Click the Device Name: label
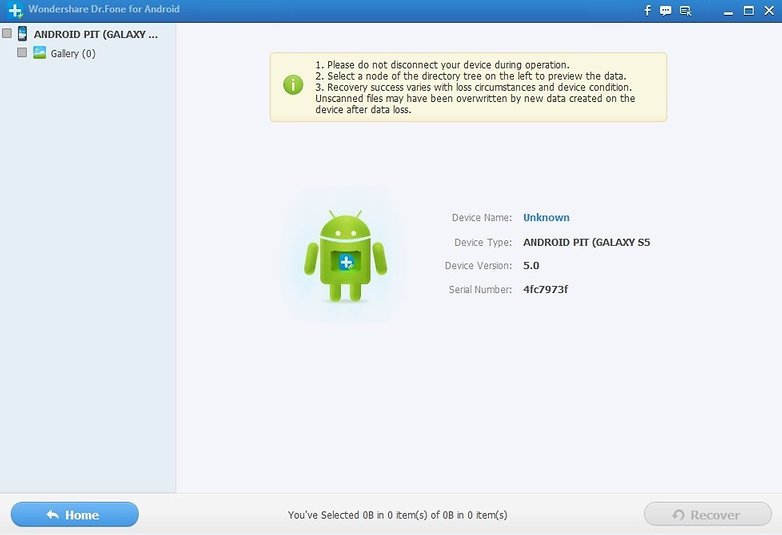Image resolution: width=782 pixels, height=535 pixels. [x=482, y=217]
